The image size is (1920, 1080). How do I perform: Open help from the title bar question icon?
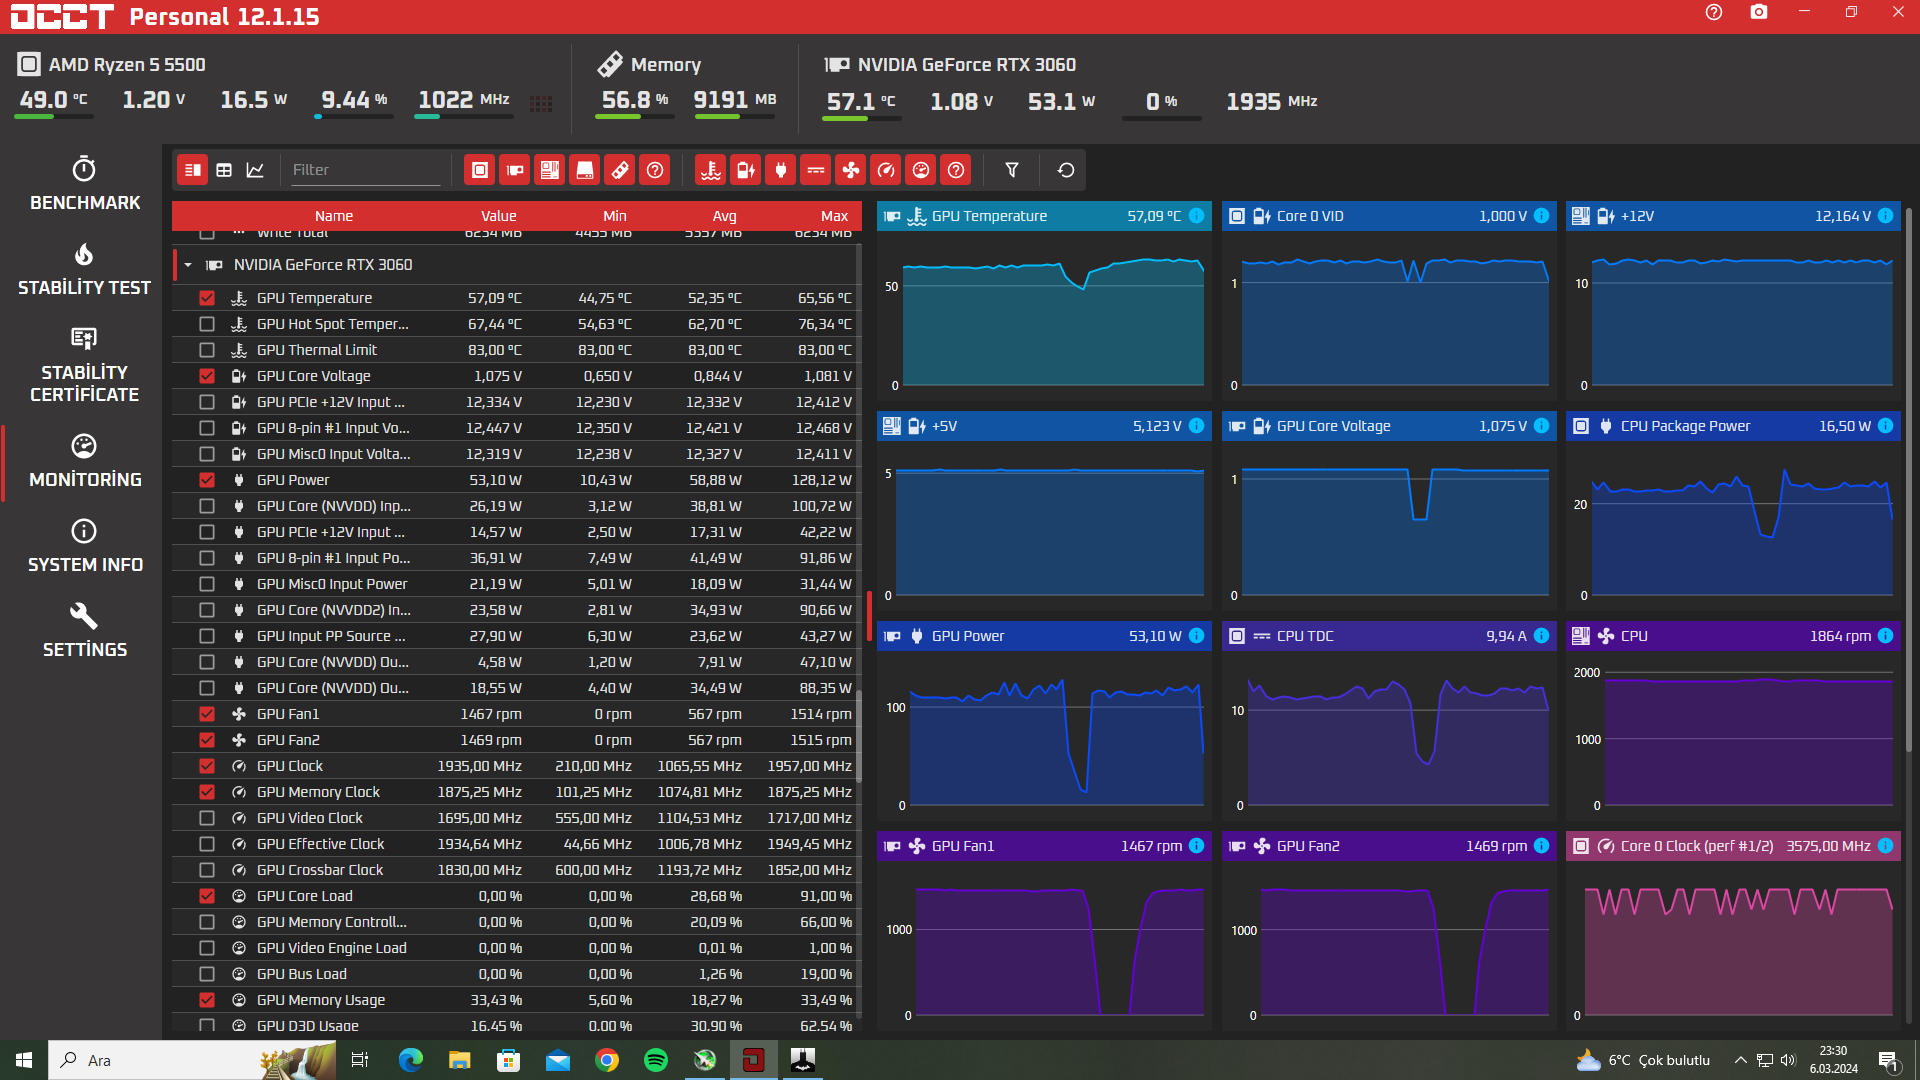(1714, 12)
